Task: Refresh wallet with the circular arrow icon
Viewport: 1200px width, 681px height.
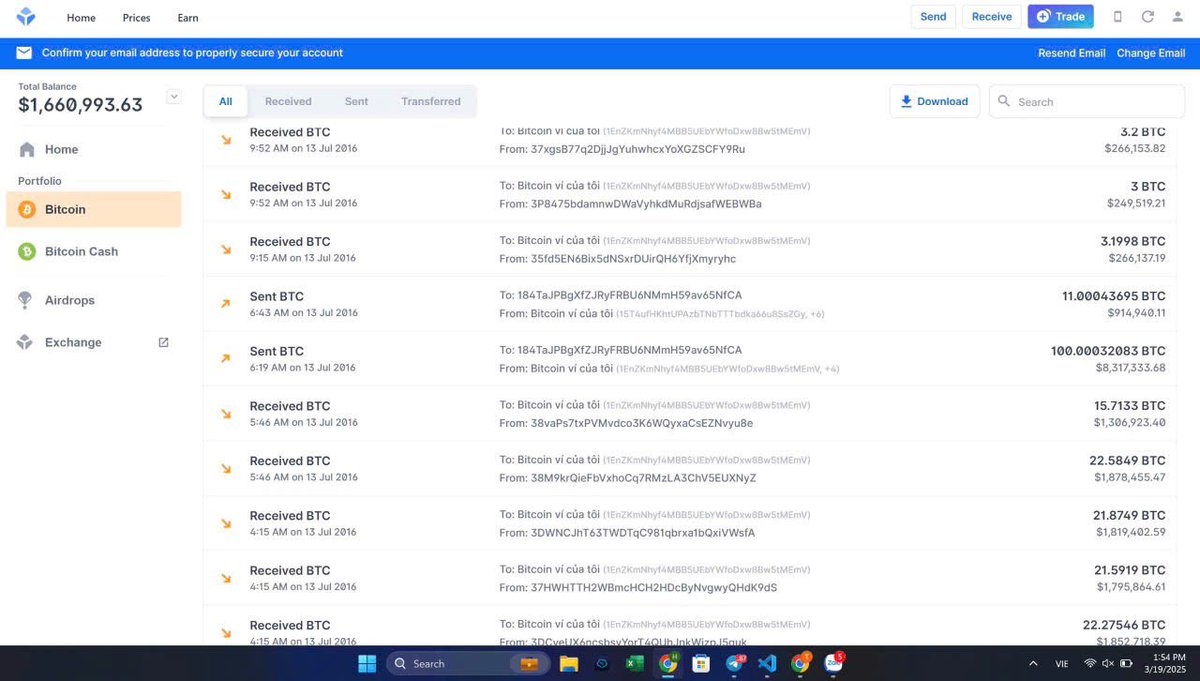Action: [1148, 17]
